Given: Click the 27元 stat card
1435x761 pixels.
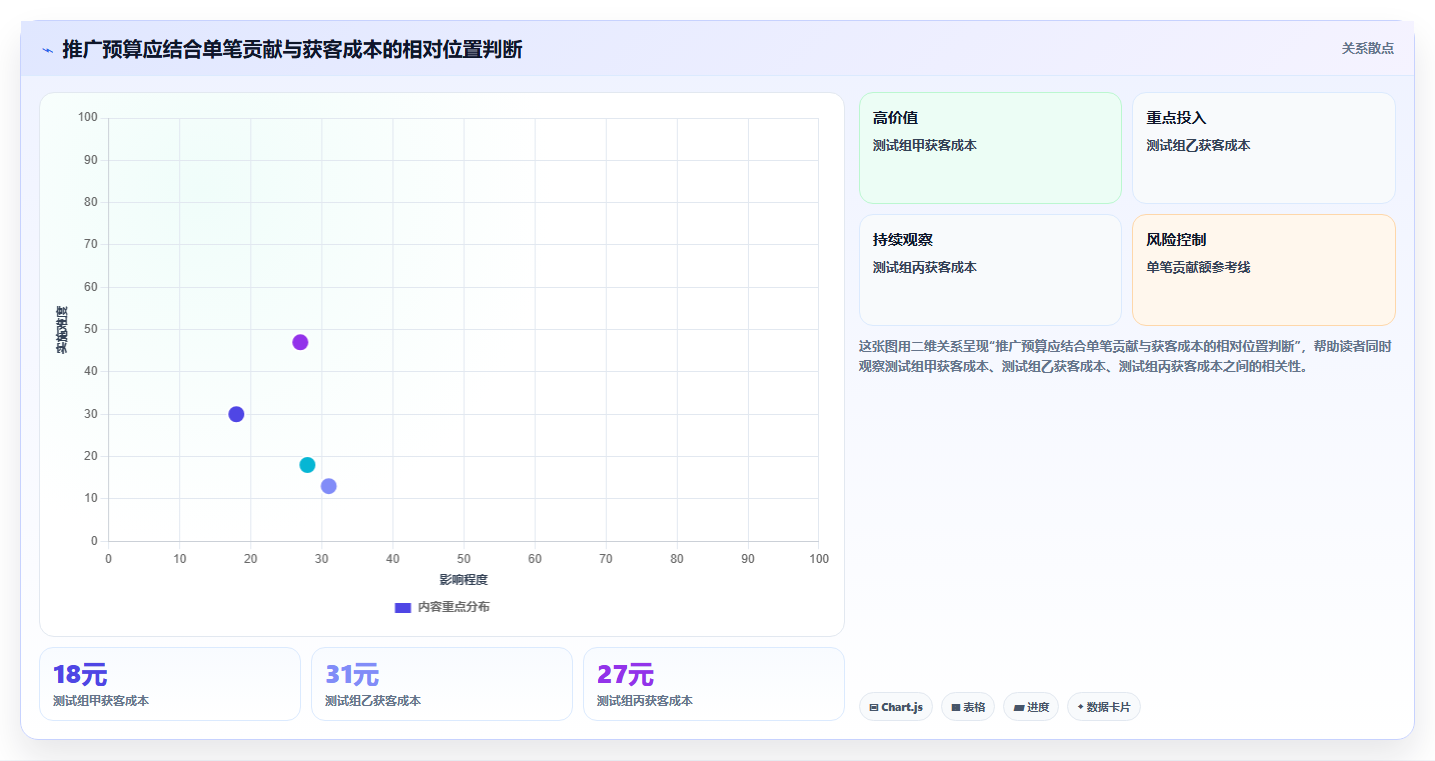Looking at the screenshot, I should click(714, 684).
